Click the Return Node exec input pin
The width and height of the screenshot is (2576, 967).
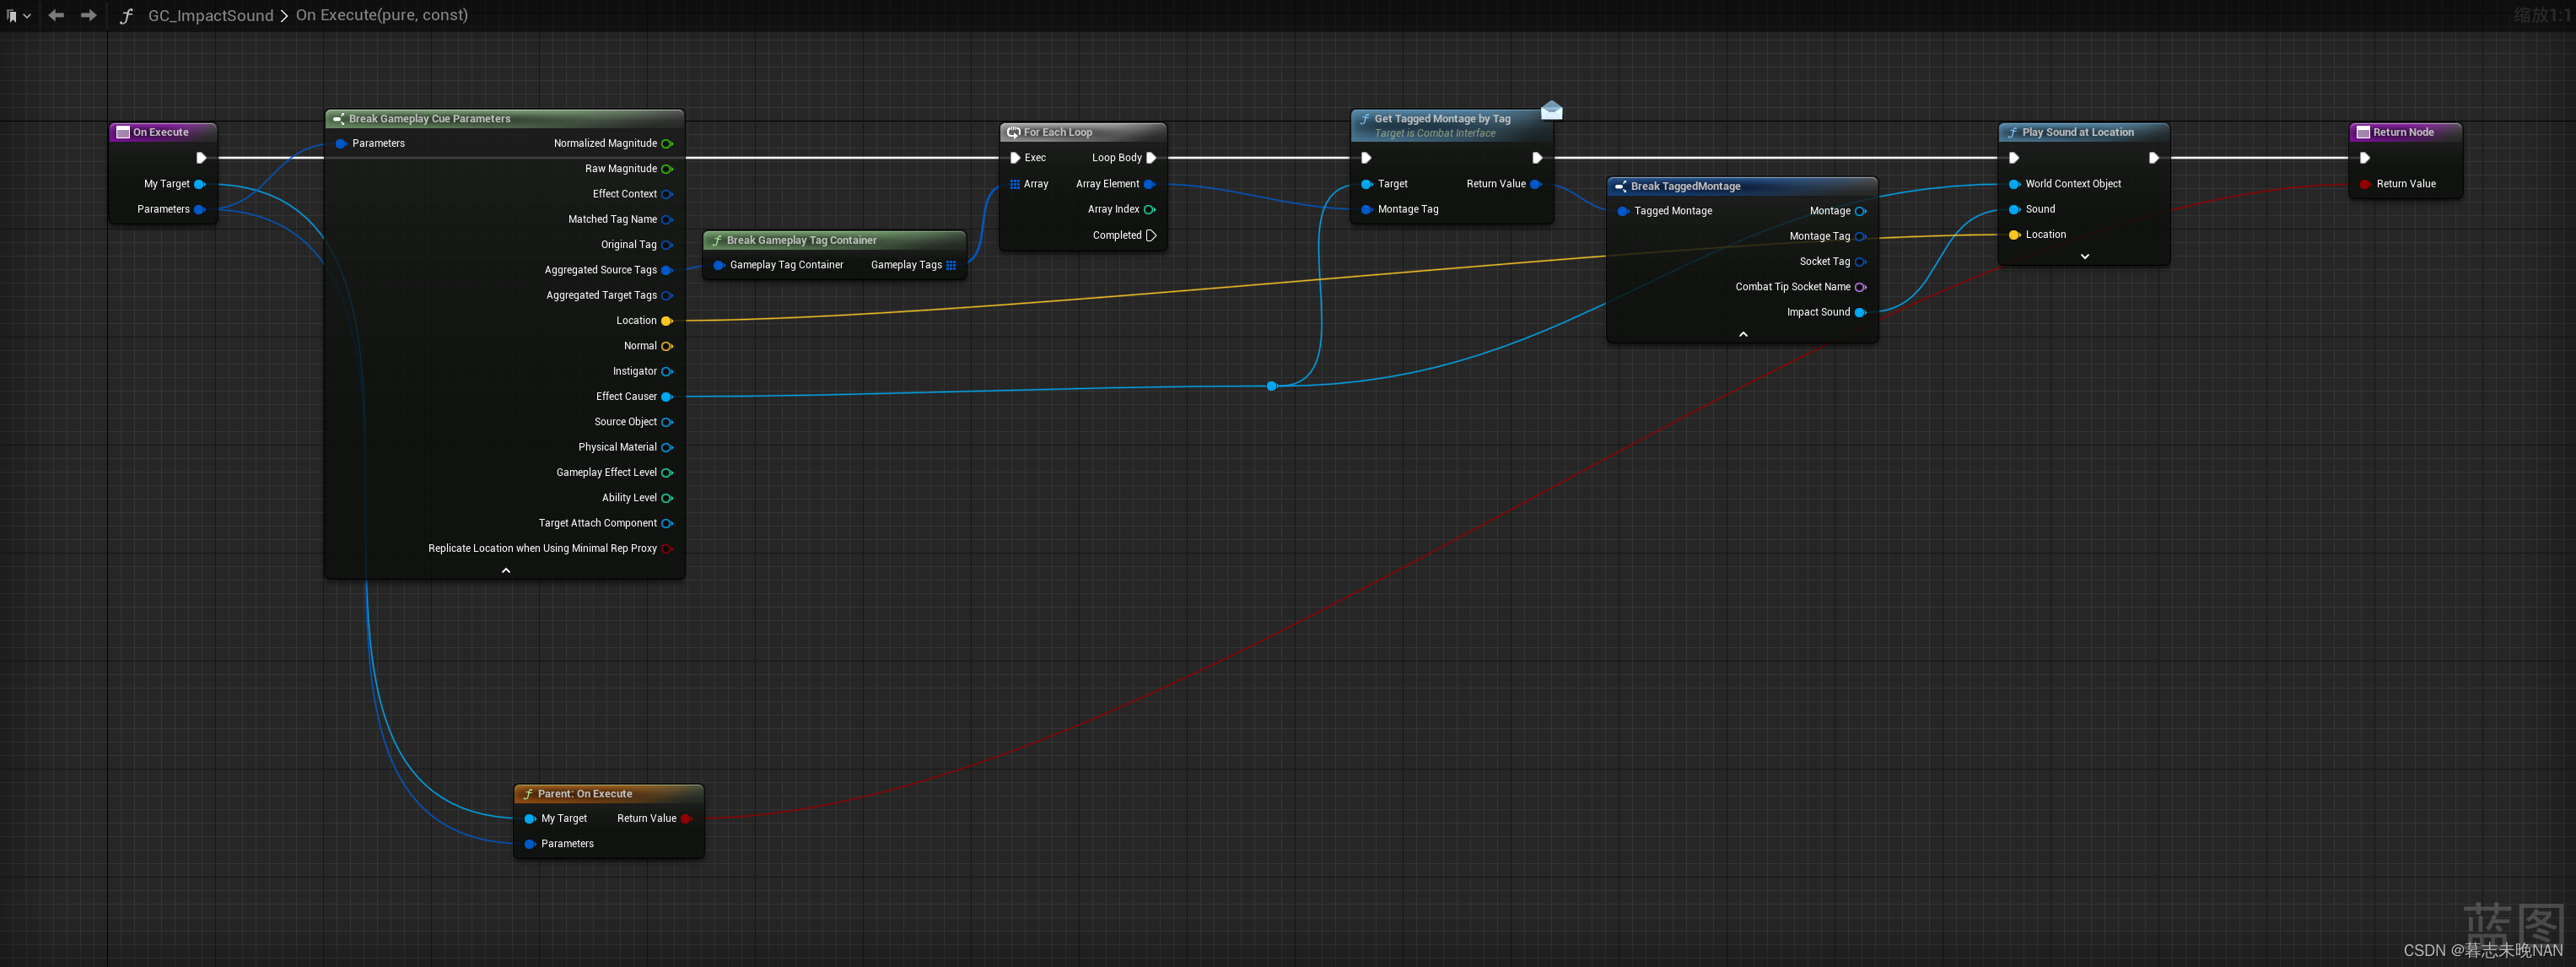click(x=2364, y=158)
